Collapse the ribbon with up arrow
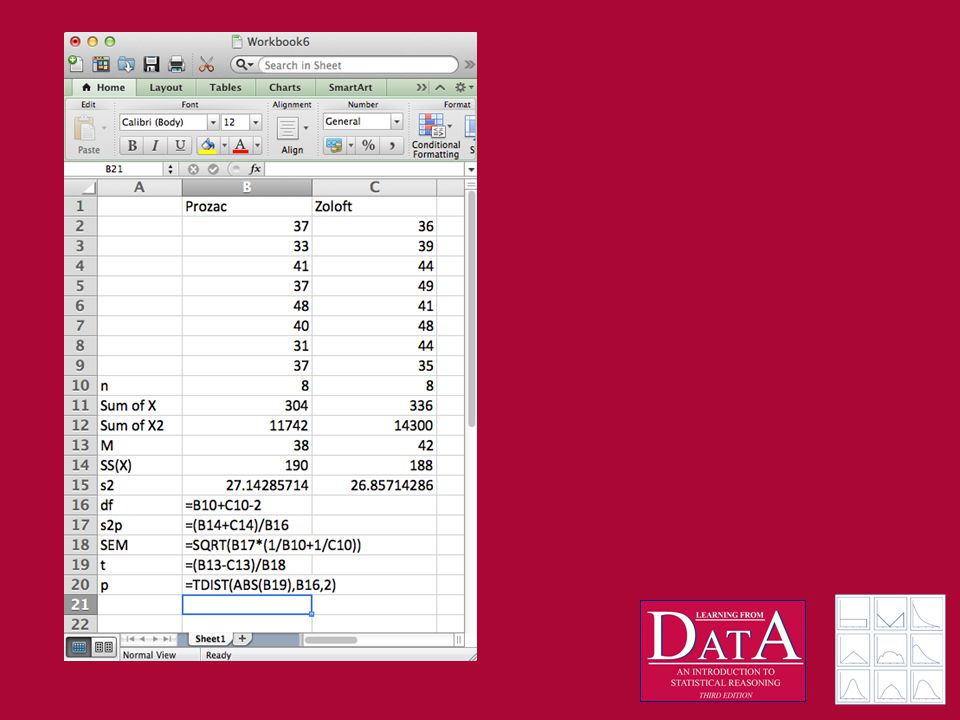 point(440,88)
